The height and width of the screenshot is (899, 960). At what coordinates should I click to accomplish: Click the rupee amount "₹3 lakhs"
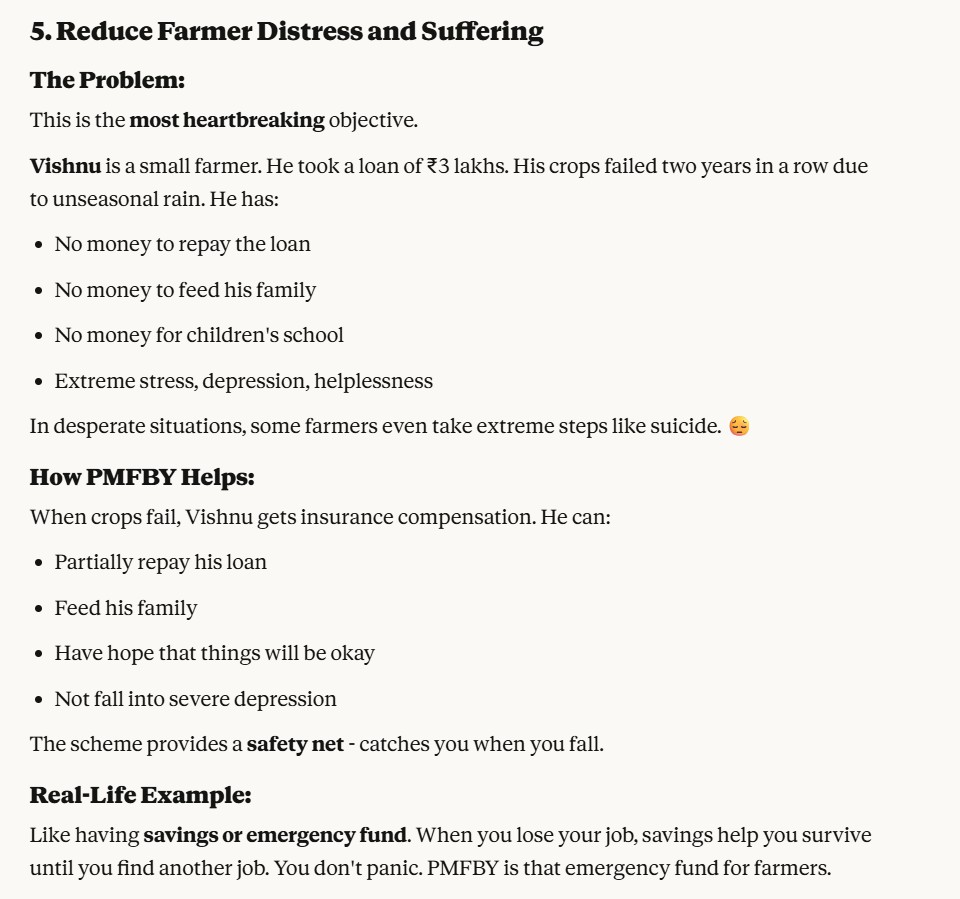point(467,165)
